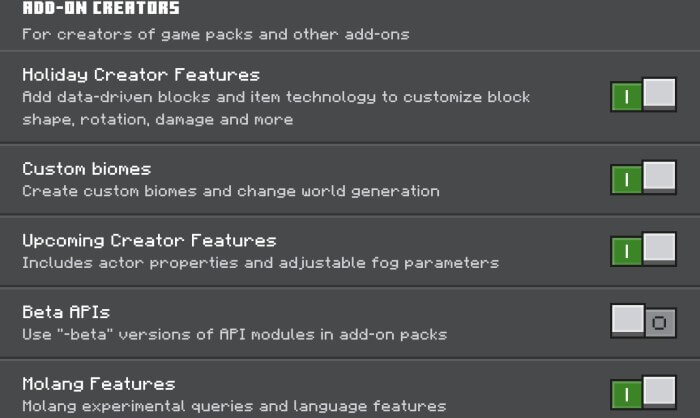The width and height of the screenshot is (700, 418).
Task: Enable the Beta APIs toggle
Action: pos(643,321)
